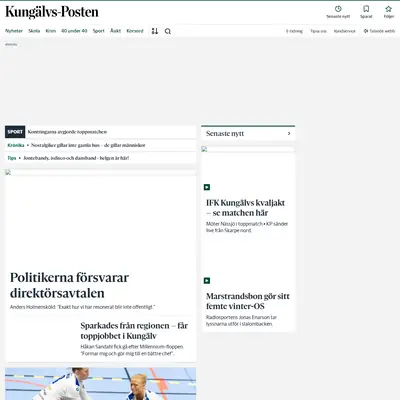
Task: Open the E-tidning link
Action: [x=294, y=31]
